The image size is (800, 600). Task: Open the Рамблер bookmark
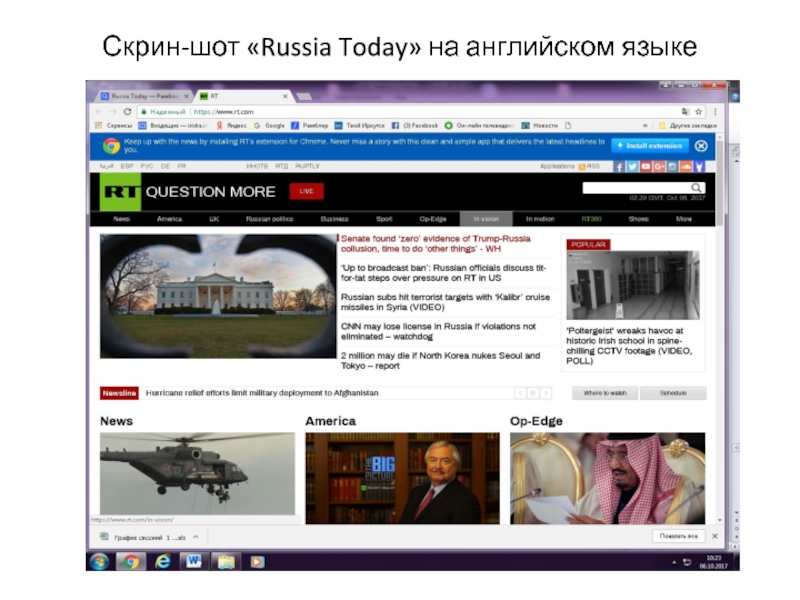[x=309, y=126]
